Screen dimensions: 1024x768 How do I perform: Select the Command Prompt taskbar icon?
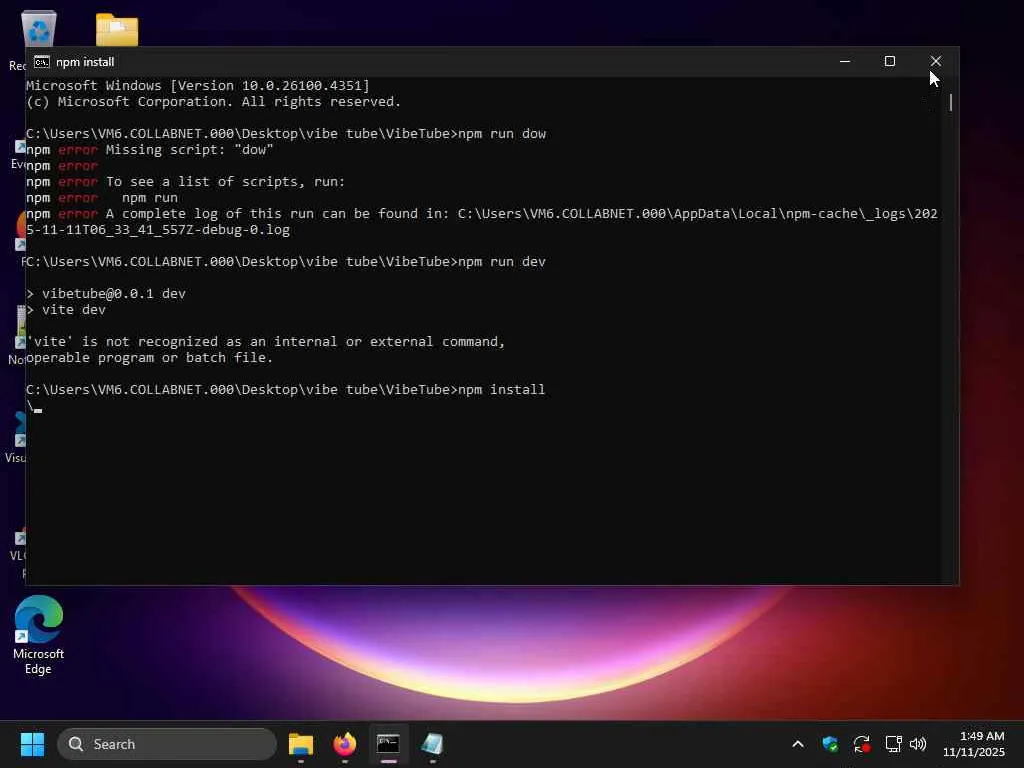[x=388, y=744]
